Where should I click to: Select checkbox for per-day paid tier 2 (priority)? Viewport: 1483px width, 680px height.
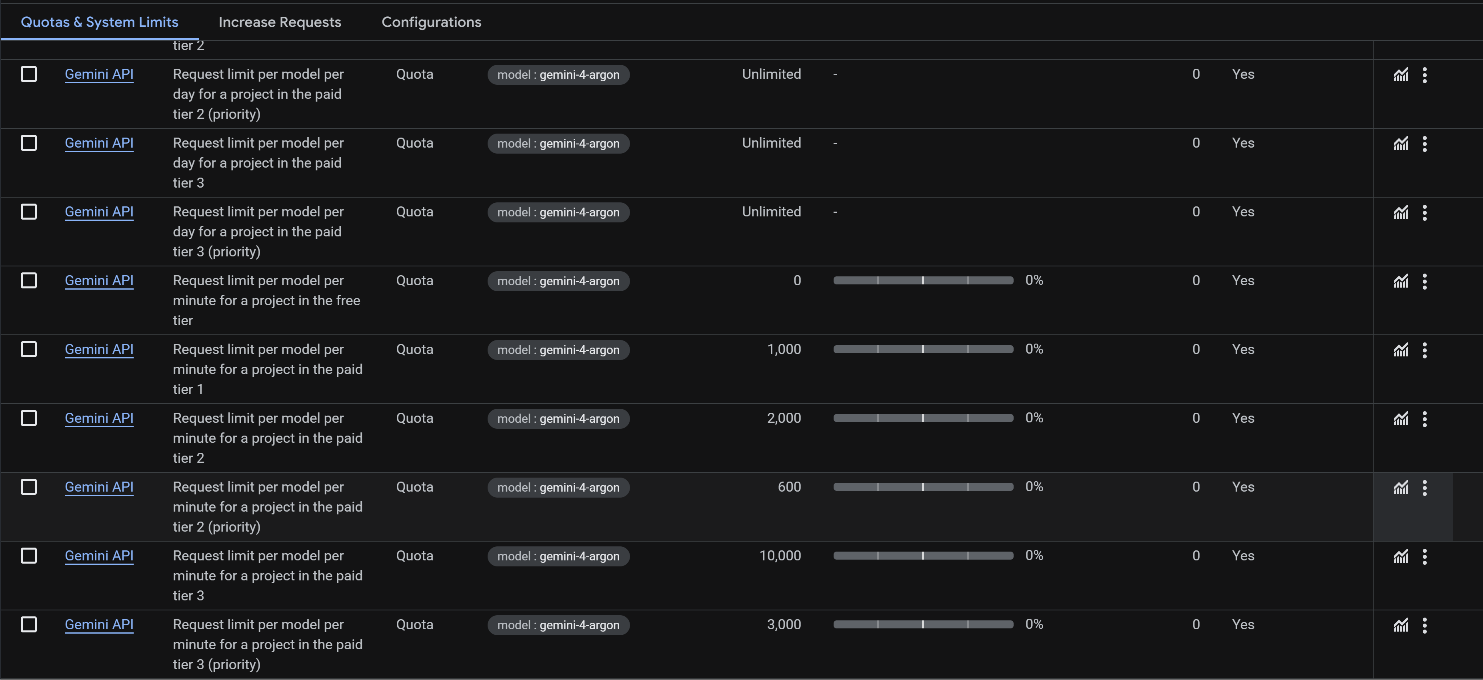(29, 74)
